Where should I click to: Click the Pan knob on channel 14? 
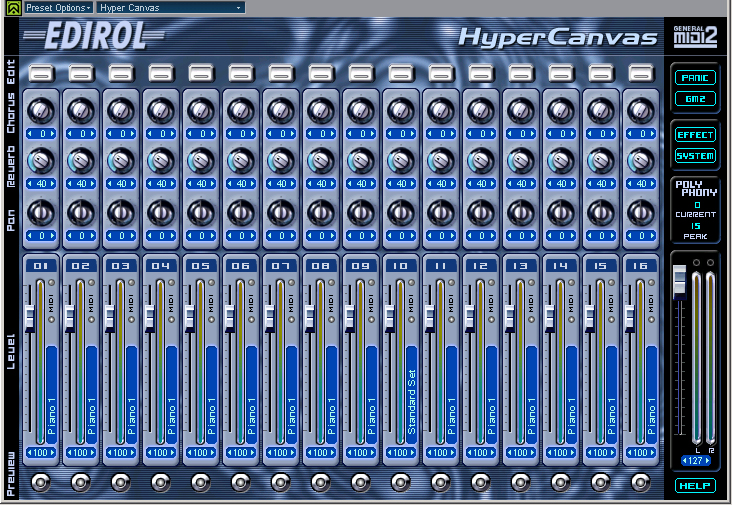561,212
